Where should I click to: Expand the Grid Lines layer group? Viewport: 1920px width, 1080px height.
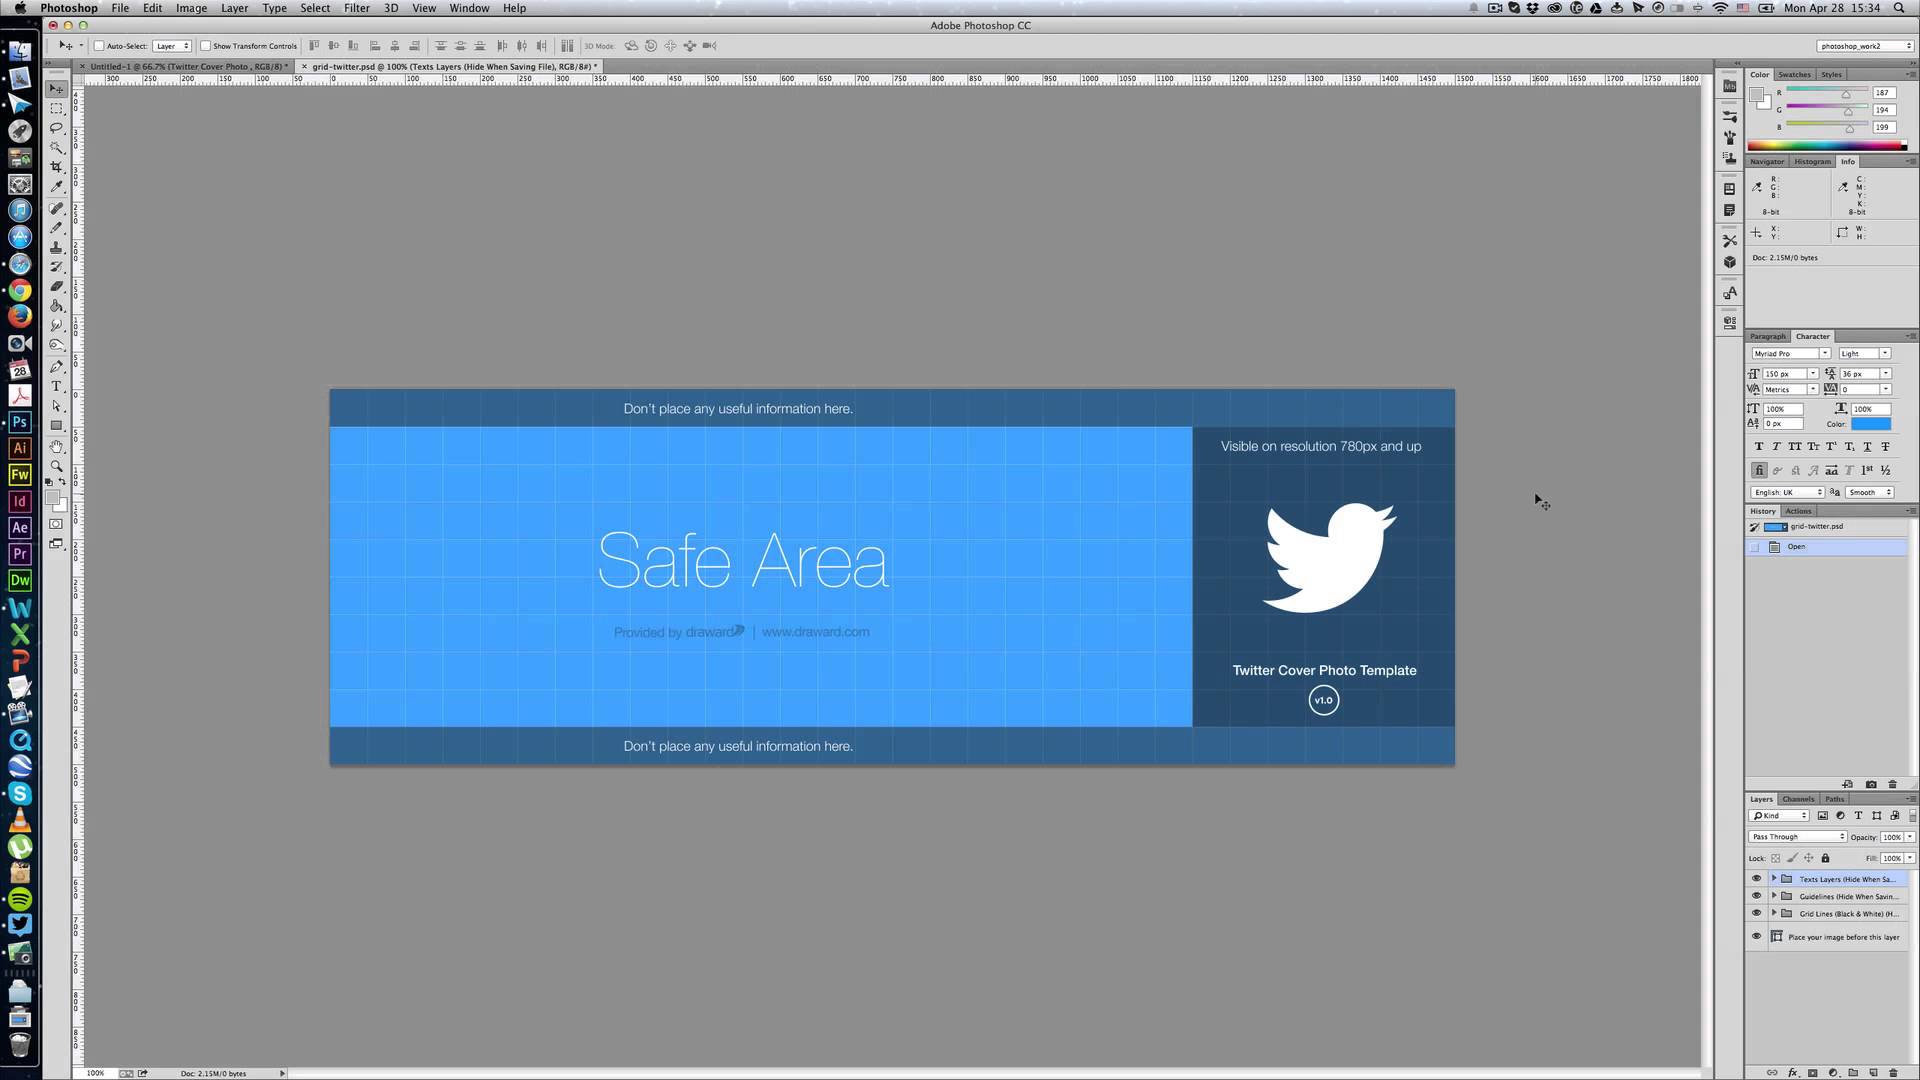[x=1774, y=913]
